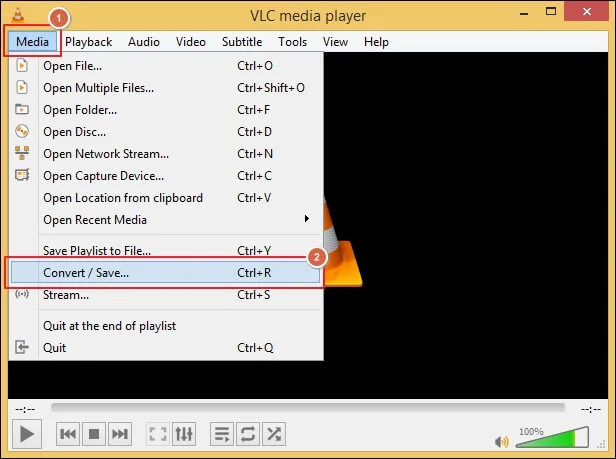616x459 pixels.
Task: Click the Open File icon
Action: 22,65
